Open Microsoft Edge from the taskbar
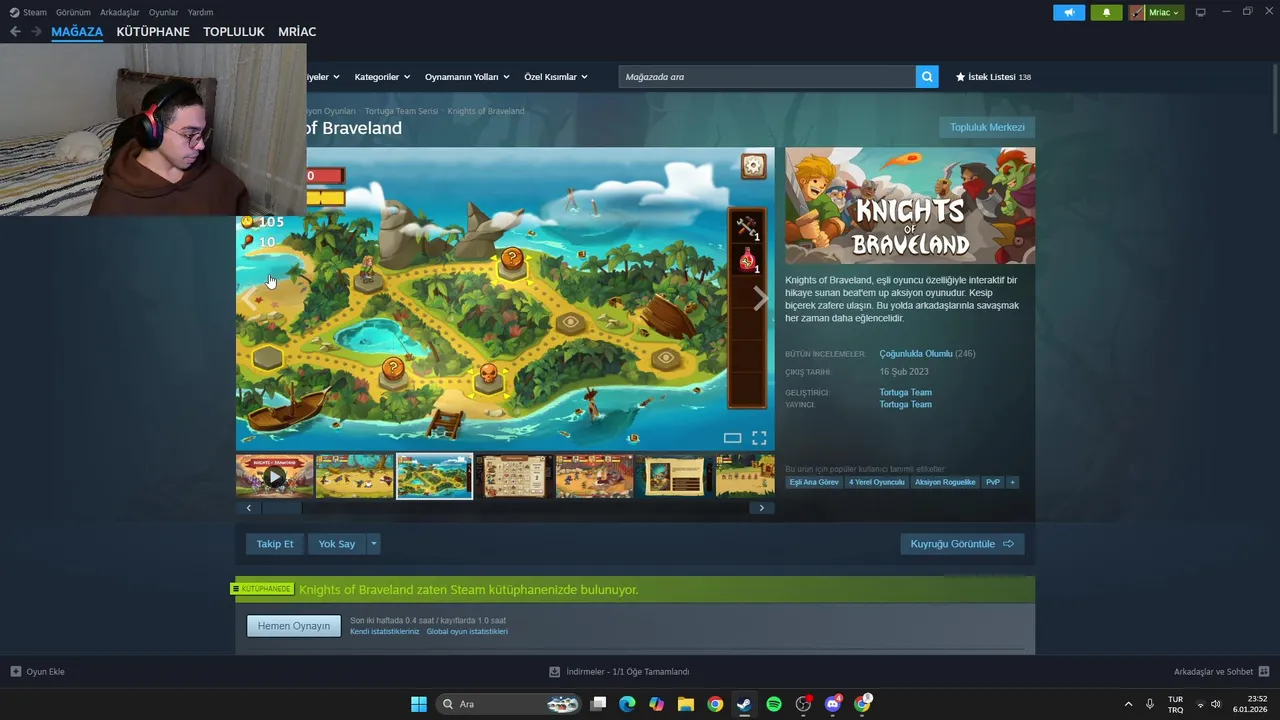 [x=627, y=704]
